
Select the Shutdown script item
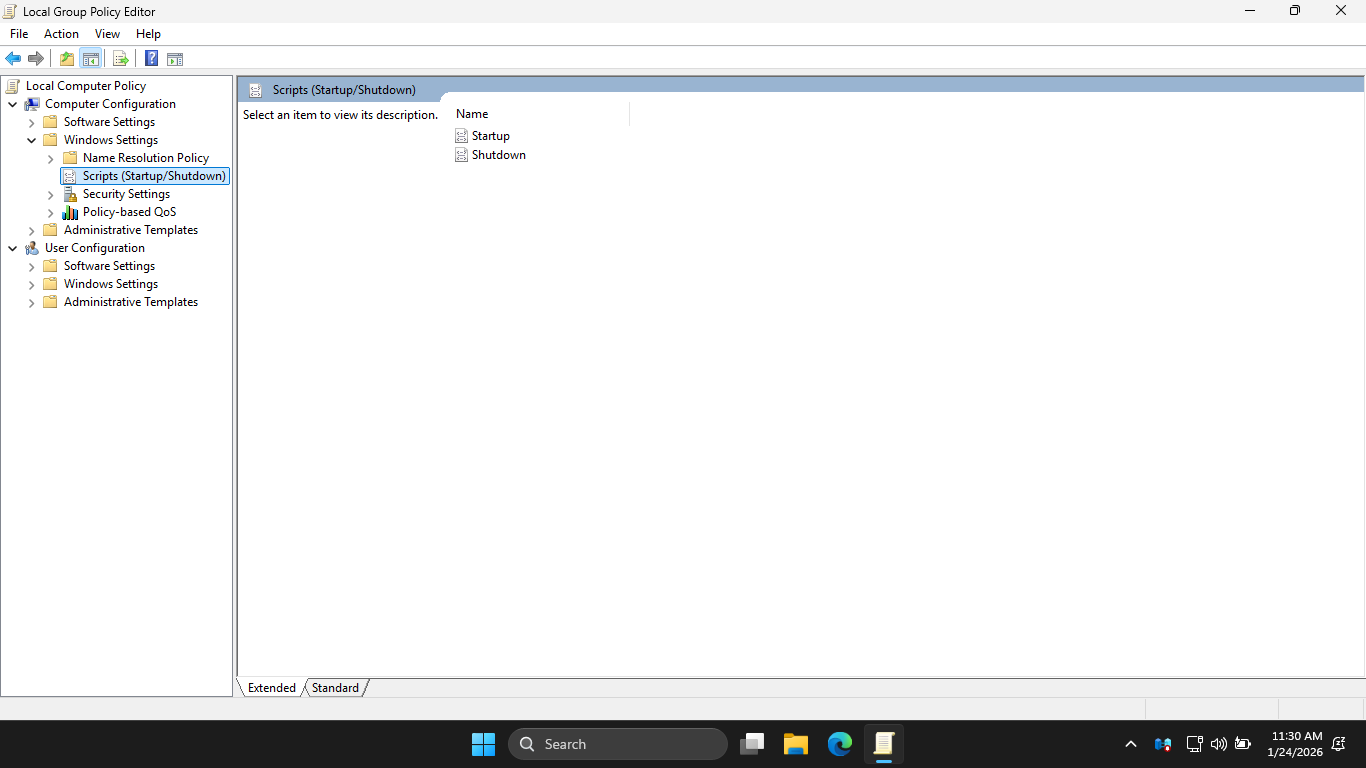pyautogui.click(x=498, y=155)
